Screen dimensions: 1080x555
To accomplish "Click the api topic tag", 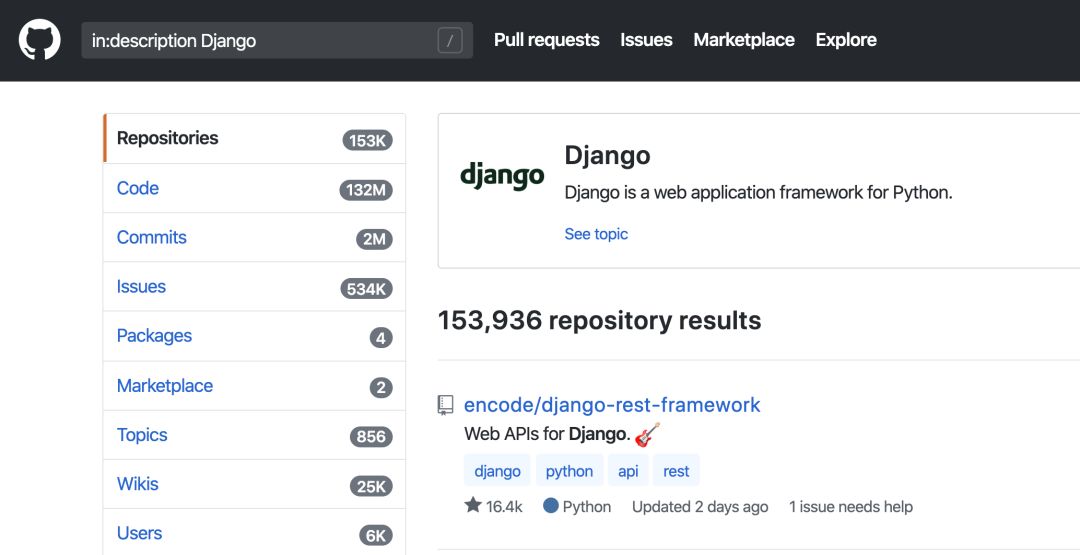I will 628,471.
